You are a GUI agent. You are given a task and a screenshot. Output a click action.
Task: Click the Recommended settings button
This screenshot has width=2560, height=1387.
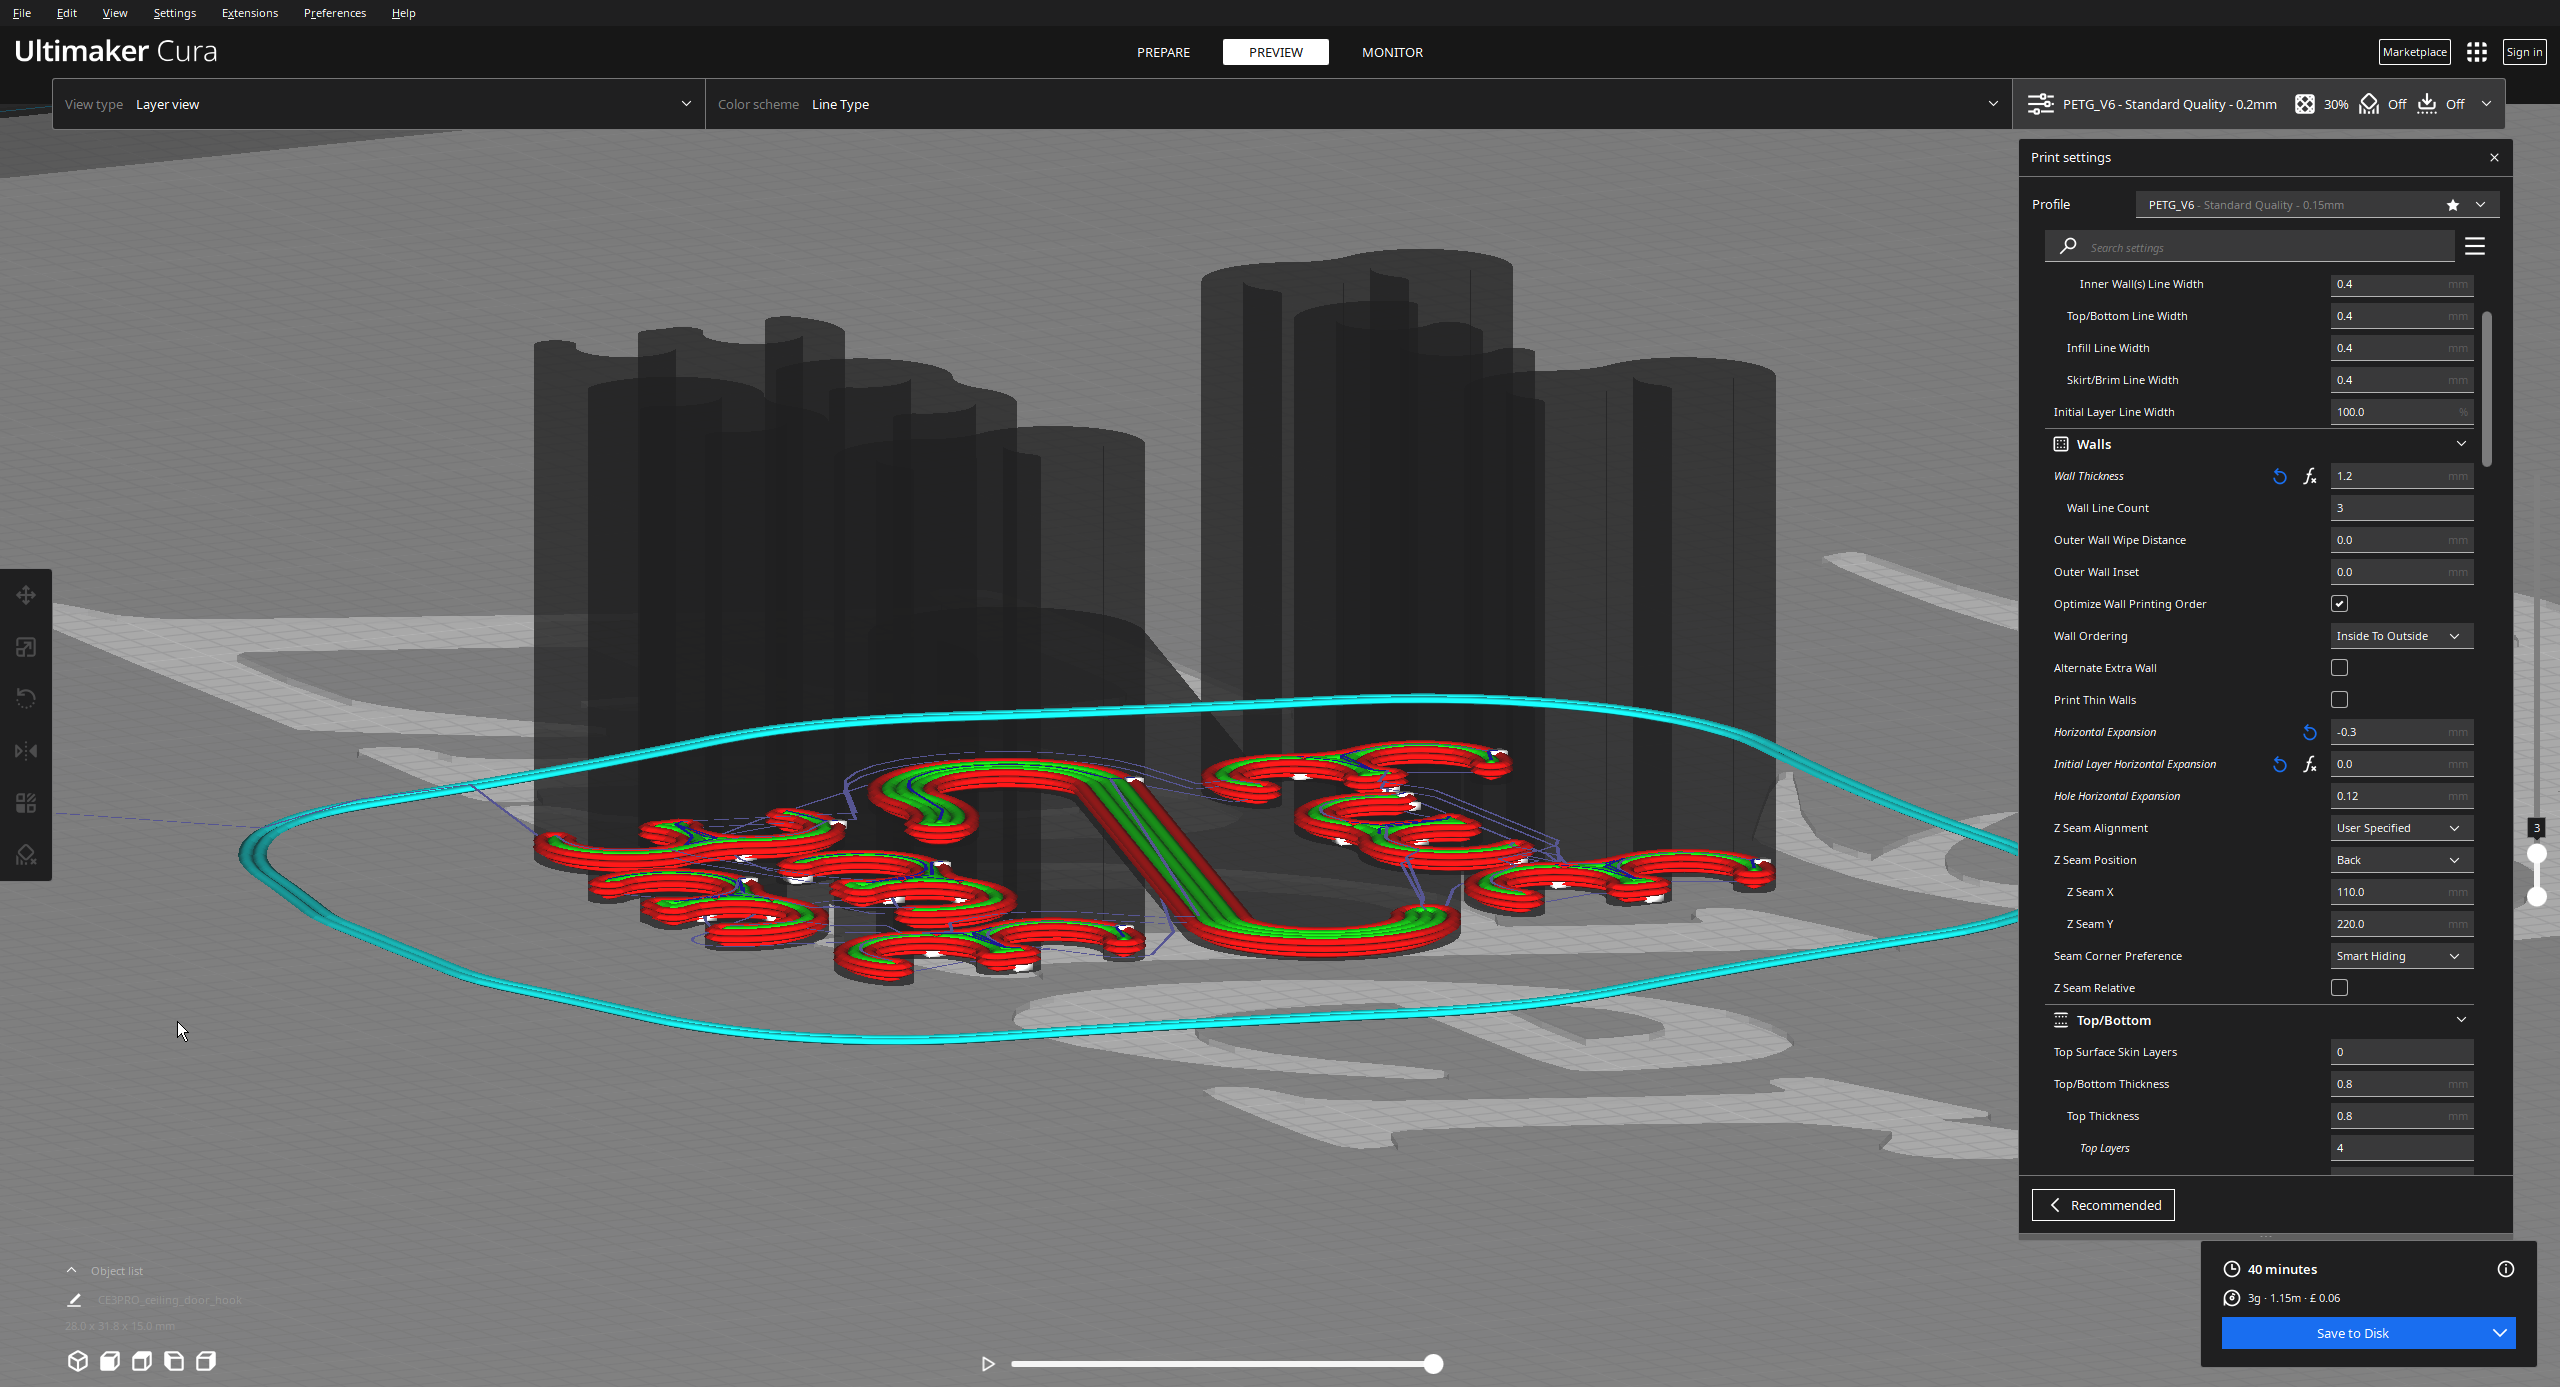tap(2102, 1204)
